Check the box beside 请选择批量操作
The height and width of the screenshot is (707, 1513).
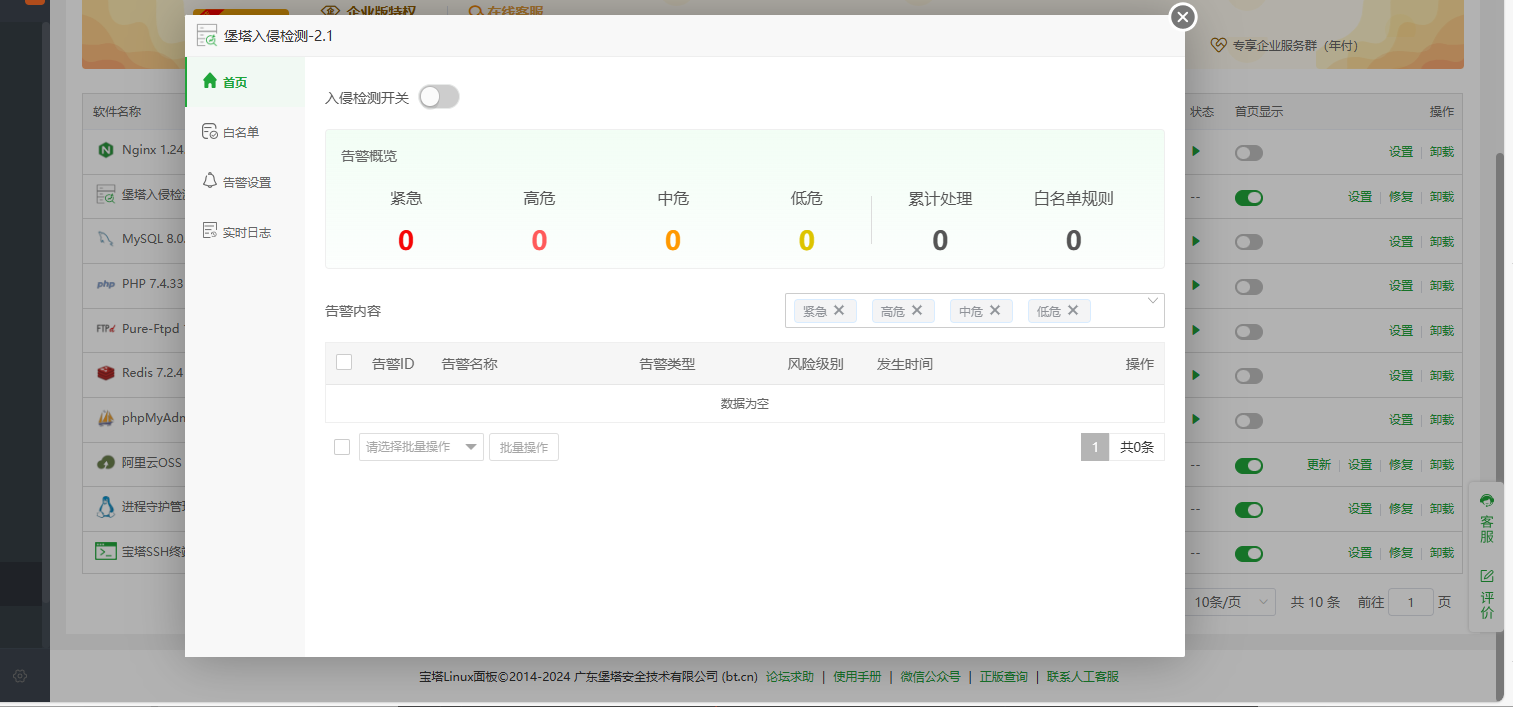tap(342, 447)
